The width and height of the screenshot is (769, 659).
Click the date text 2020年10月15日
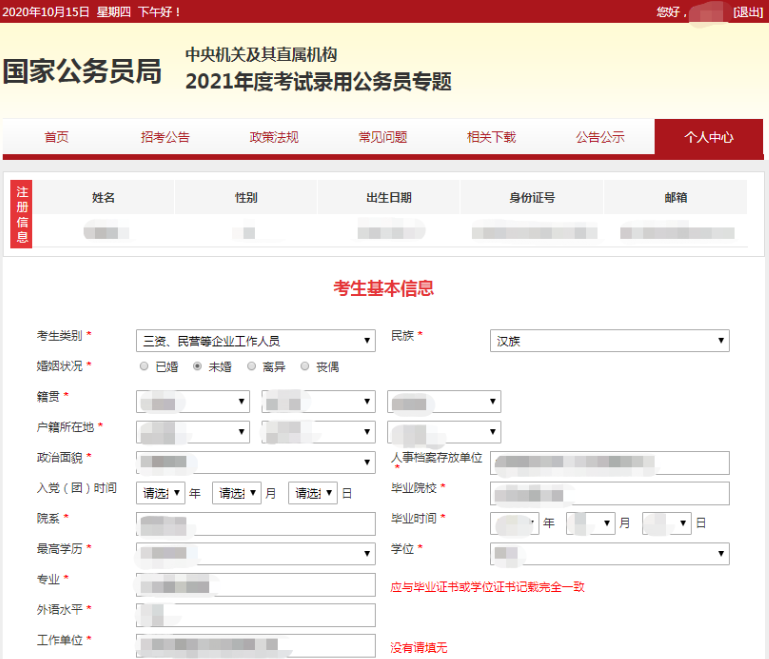point(46,12)
